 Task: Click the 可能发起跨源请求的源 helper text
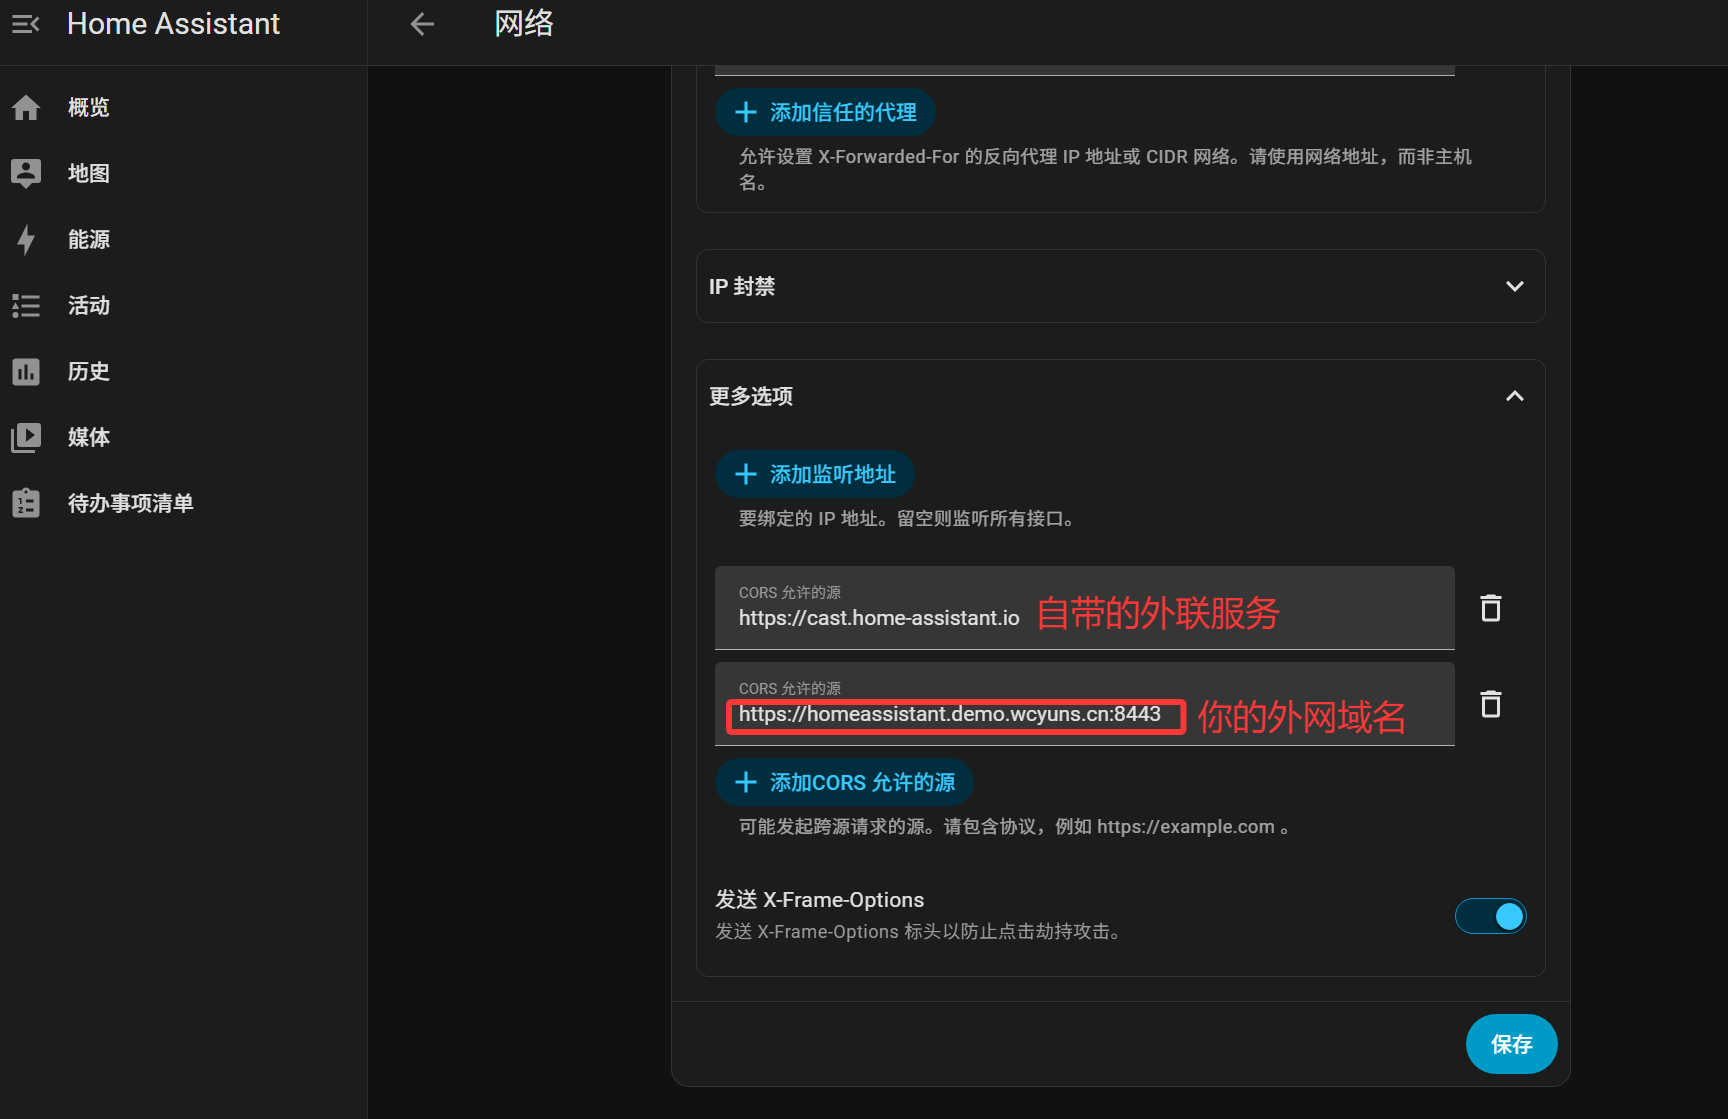coord(1014,826)
